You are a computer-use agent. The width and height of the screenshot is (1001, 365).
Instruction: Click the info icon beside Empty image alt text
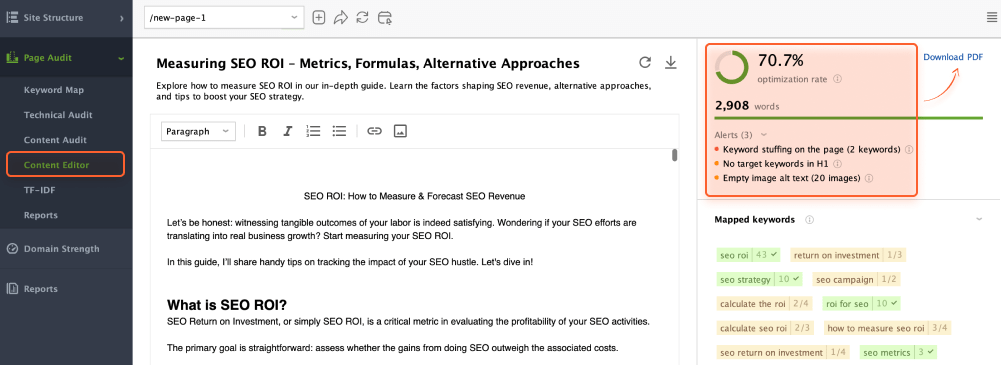[x=869, y=178]
